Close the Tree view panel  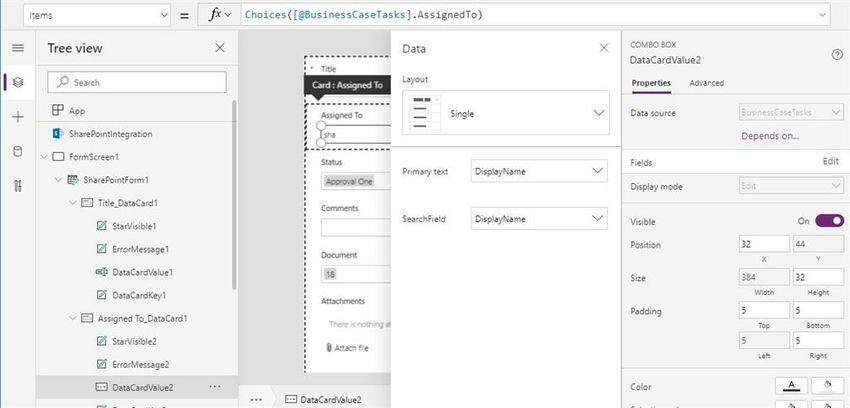pyautogui.click(x=220, y=48)
